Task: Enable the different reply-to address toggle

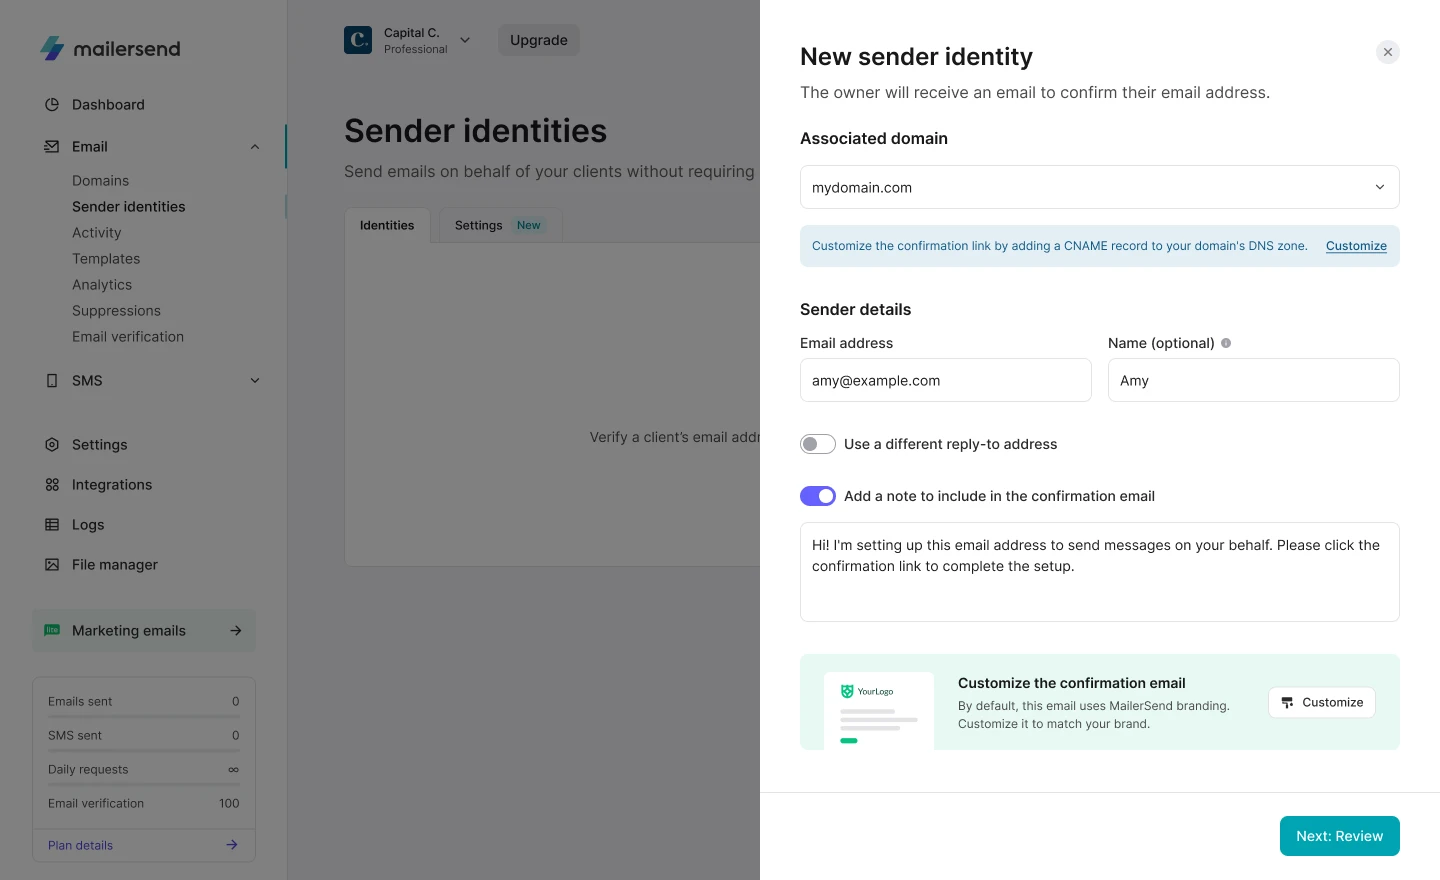Action: point(818,444)
